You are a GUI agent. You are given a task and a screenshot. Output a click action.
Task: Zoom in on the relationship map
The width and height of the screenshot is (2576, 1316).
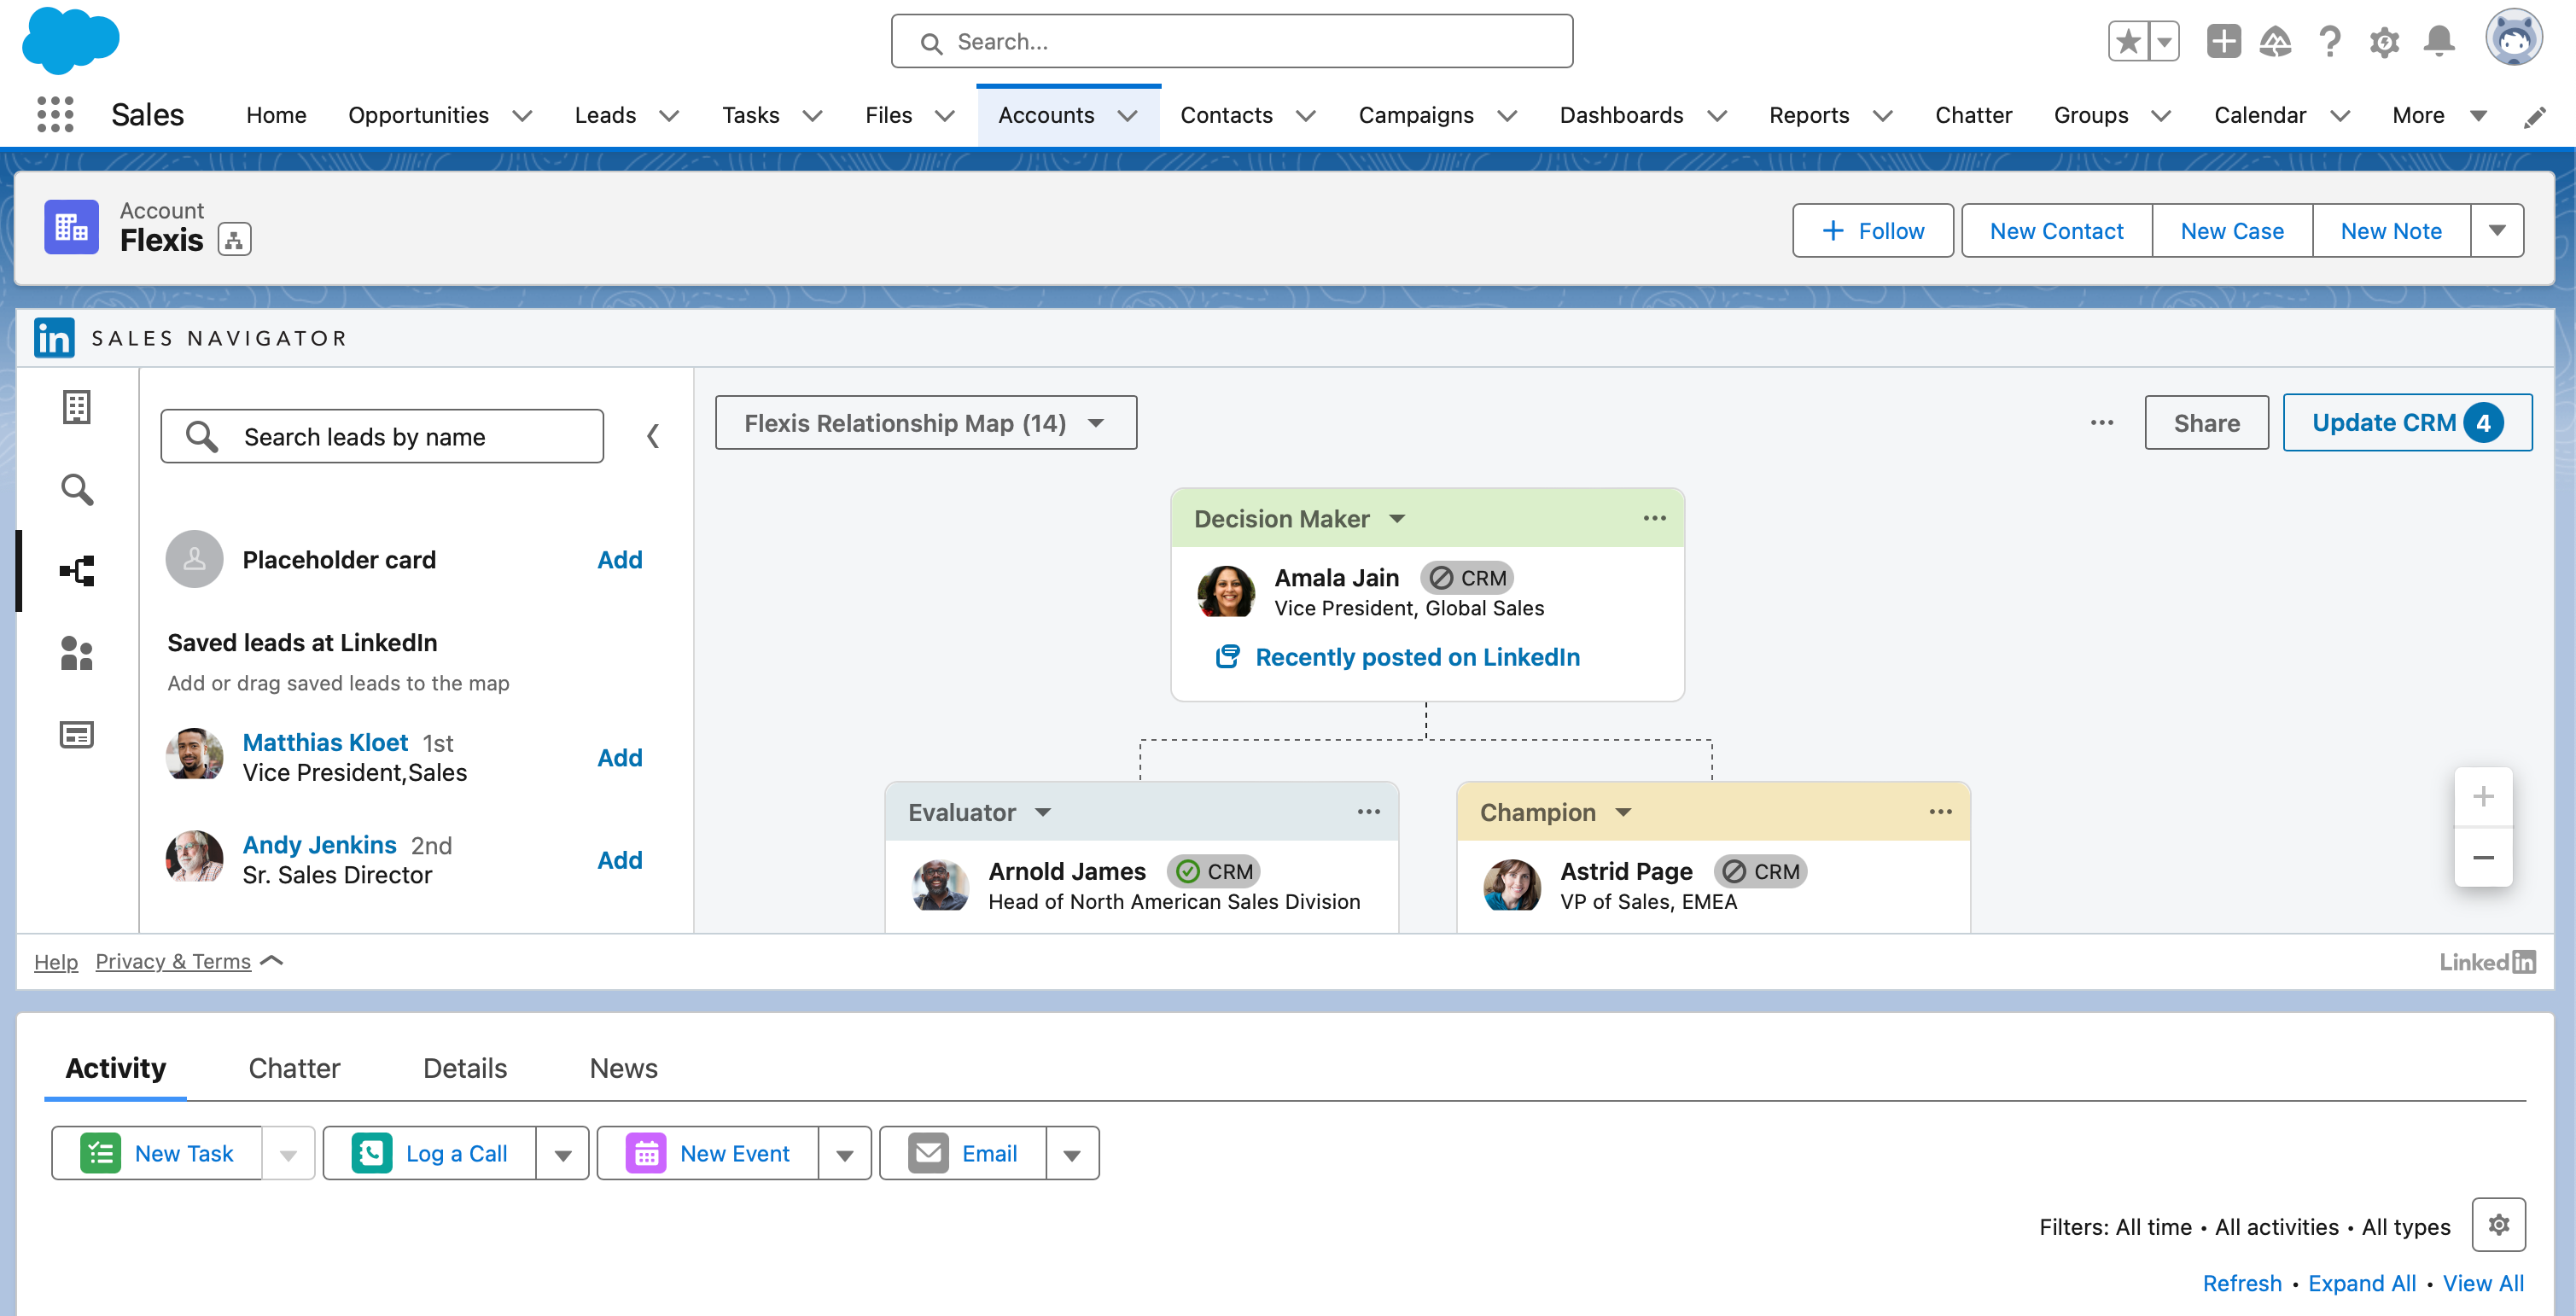pyautogui.click(x=2483, y=797)
